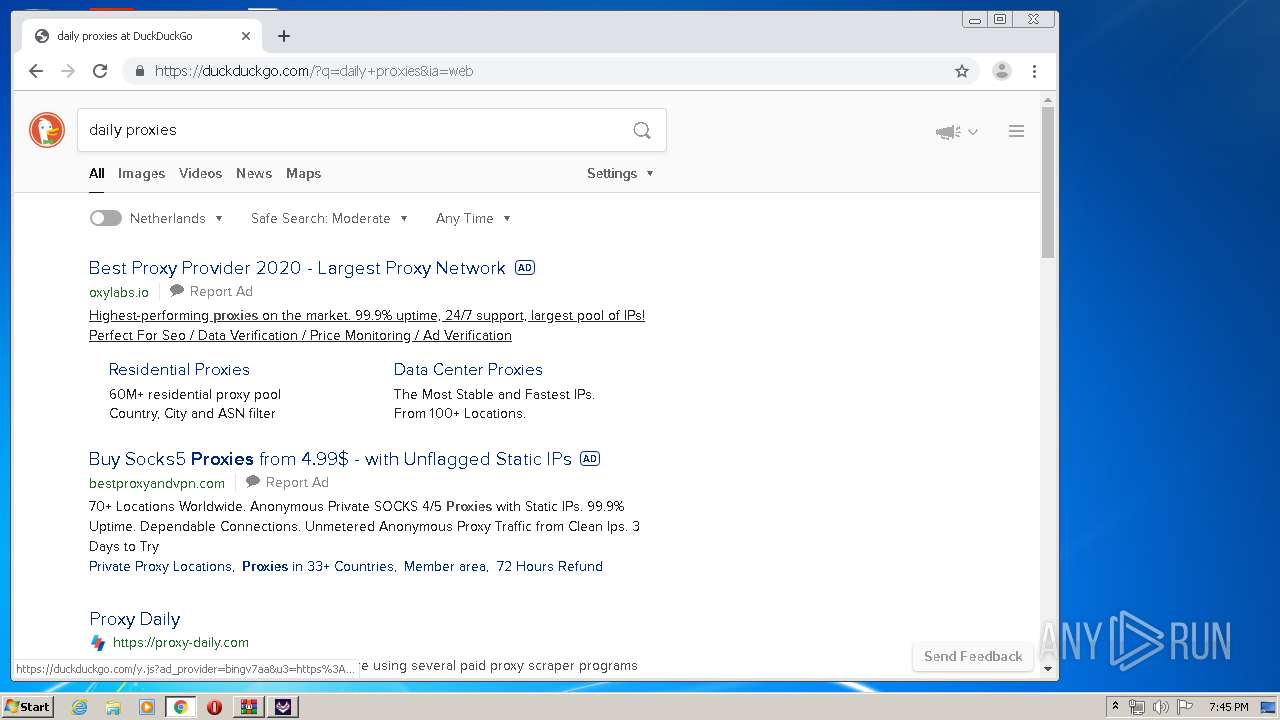This screenshot has height=720, width=1280.
Task: Switch to the Maps tab
Action: 303,173
